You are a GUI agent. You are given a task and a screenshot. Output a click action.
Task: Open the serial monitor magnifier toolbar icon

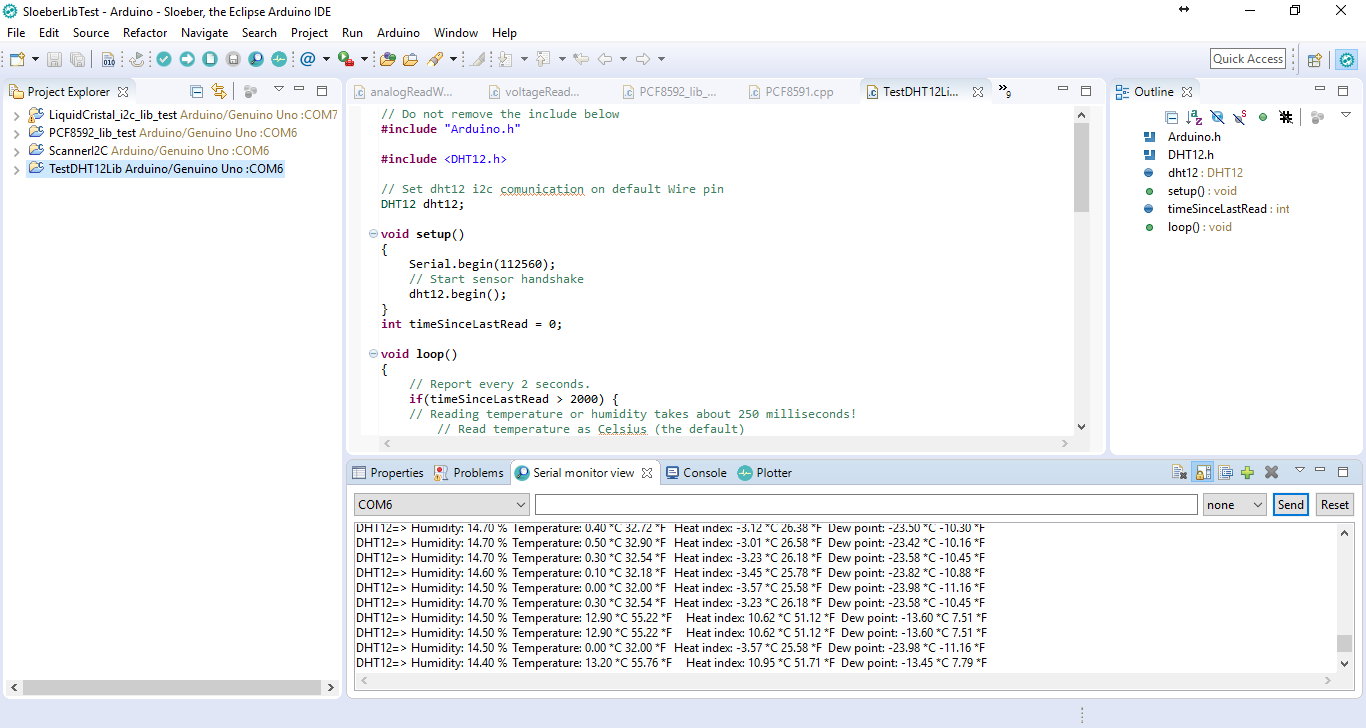click(x=256, y=59)
